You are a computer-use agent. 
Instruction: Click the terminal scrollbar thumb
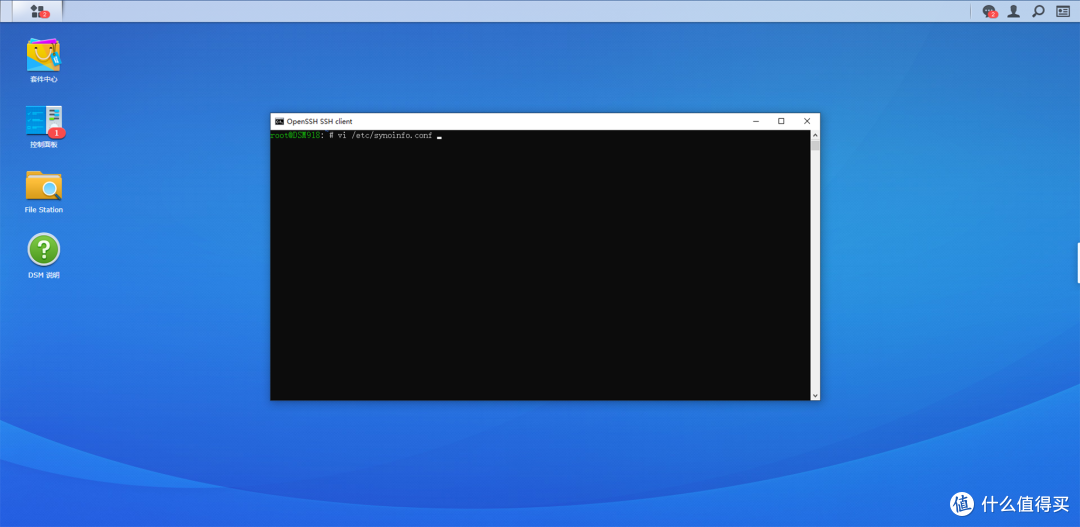click(x=815, y=146)
